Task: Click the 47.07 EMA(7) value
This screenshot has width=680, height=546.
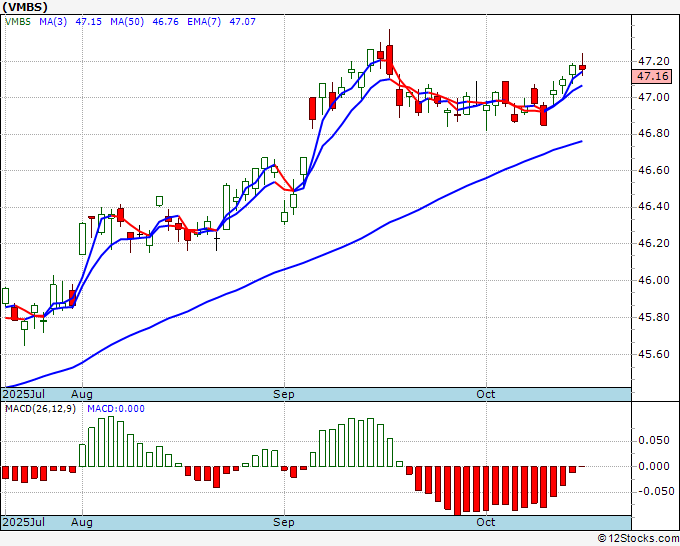Action: [x=242, y=22]
